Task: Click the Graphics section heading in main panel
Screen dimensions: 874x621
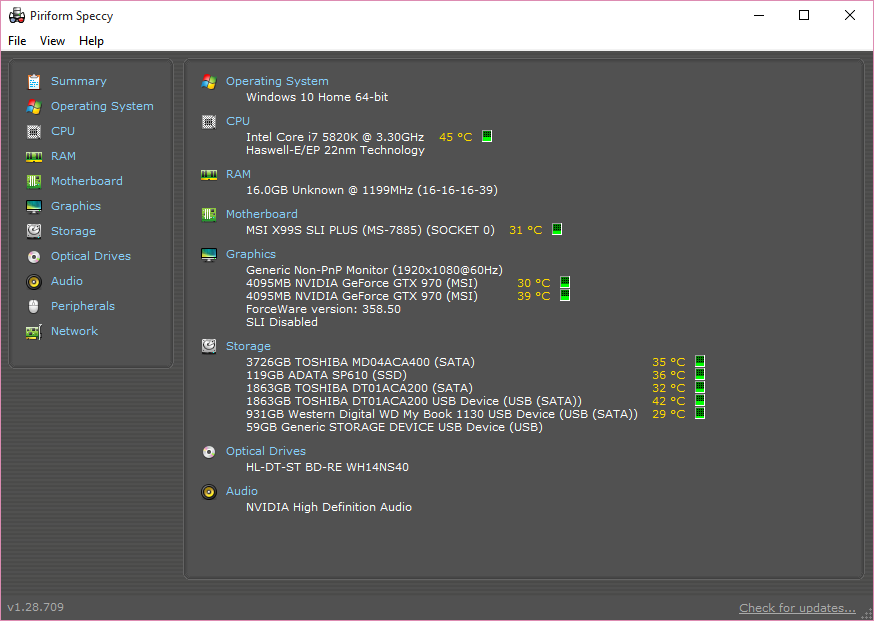Action: (250, 254)
